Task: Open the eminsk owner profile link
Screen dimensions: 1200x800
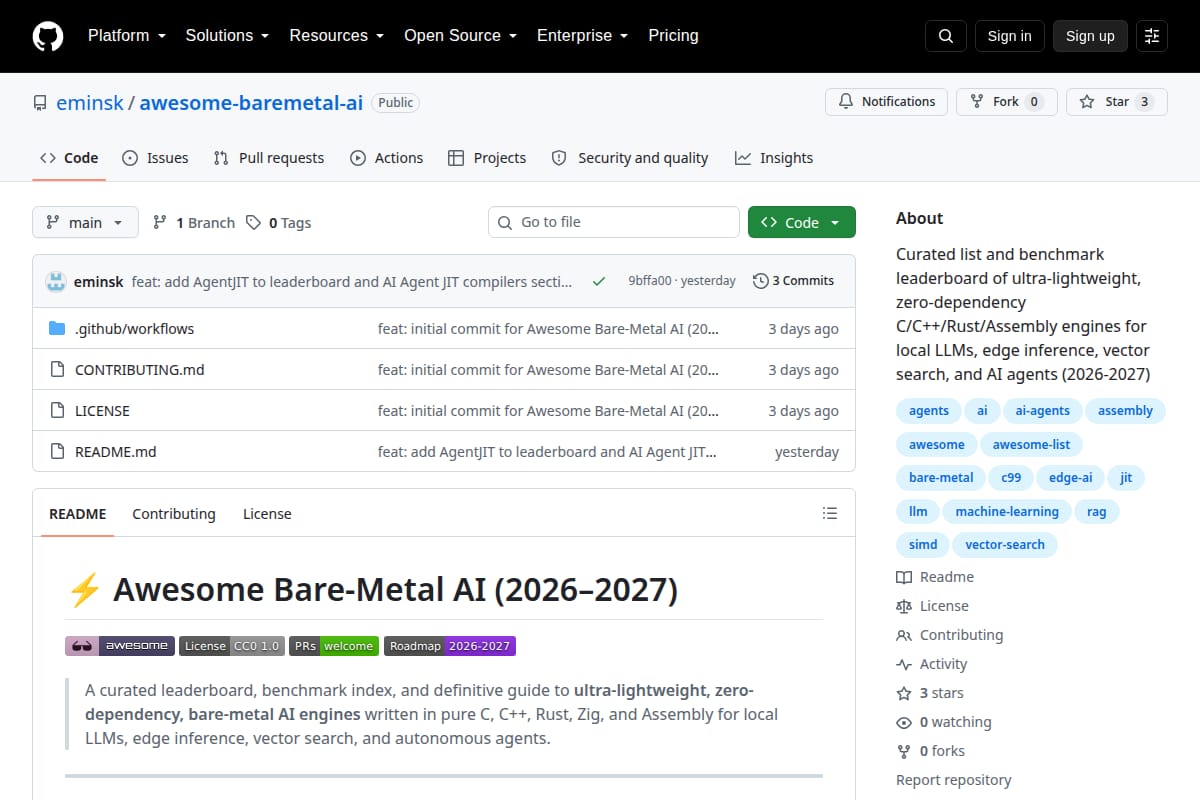Action: point(90,102)
